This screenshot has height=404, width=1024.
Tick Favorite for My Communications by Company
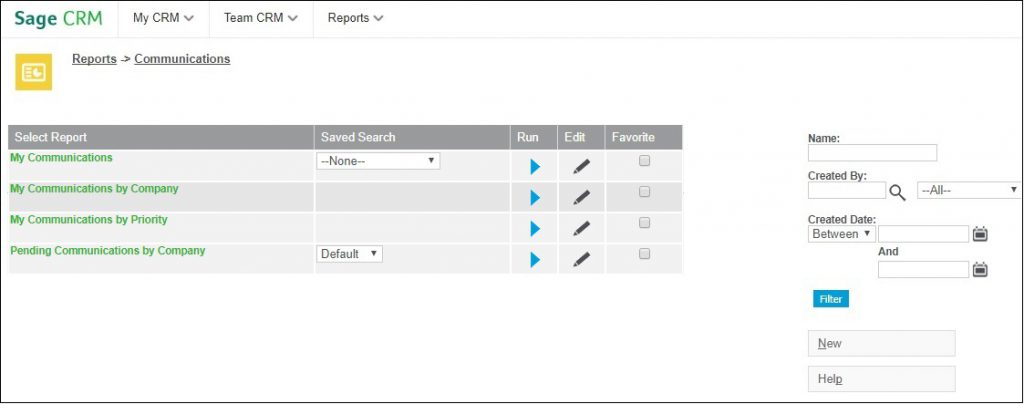[645, 192]
